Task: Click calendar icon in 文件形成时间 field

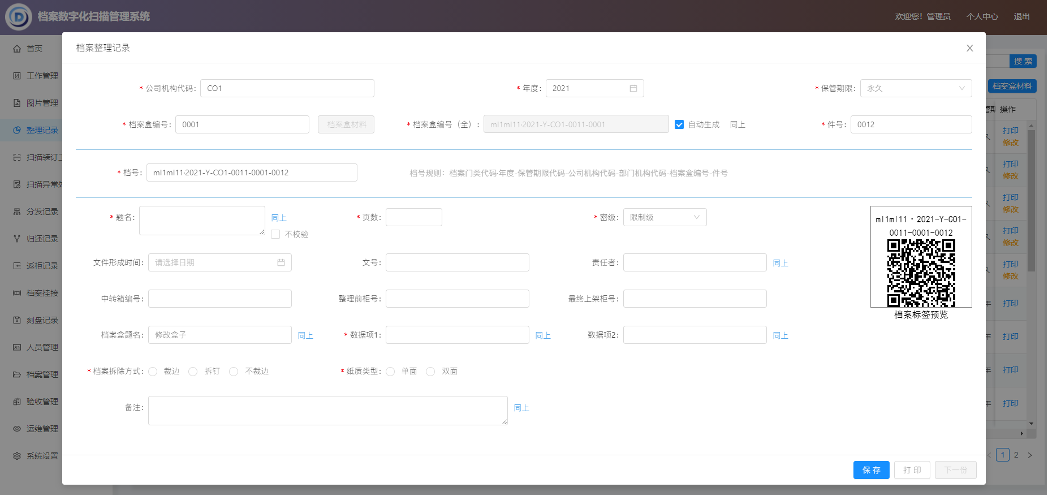Action: [x=282, y=263]
